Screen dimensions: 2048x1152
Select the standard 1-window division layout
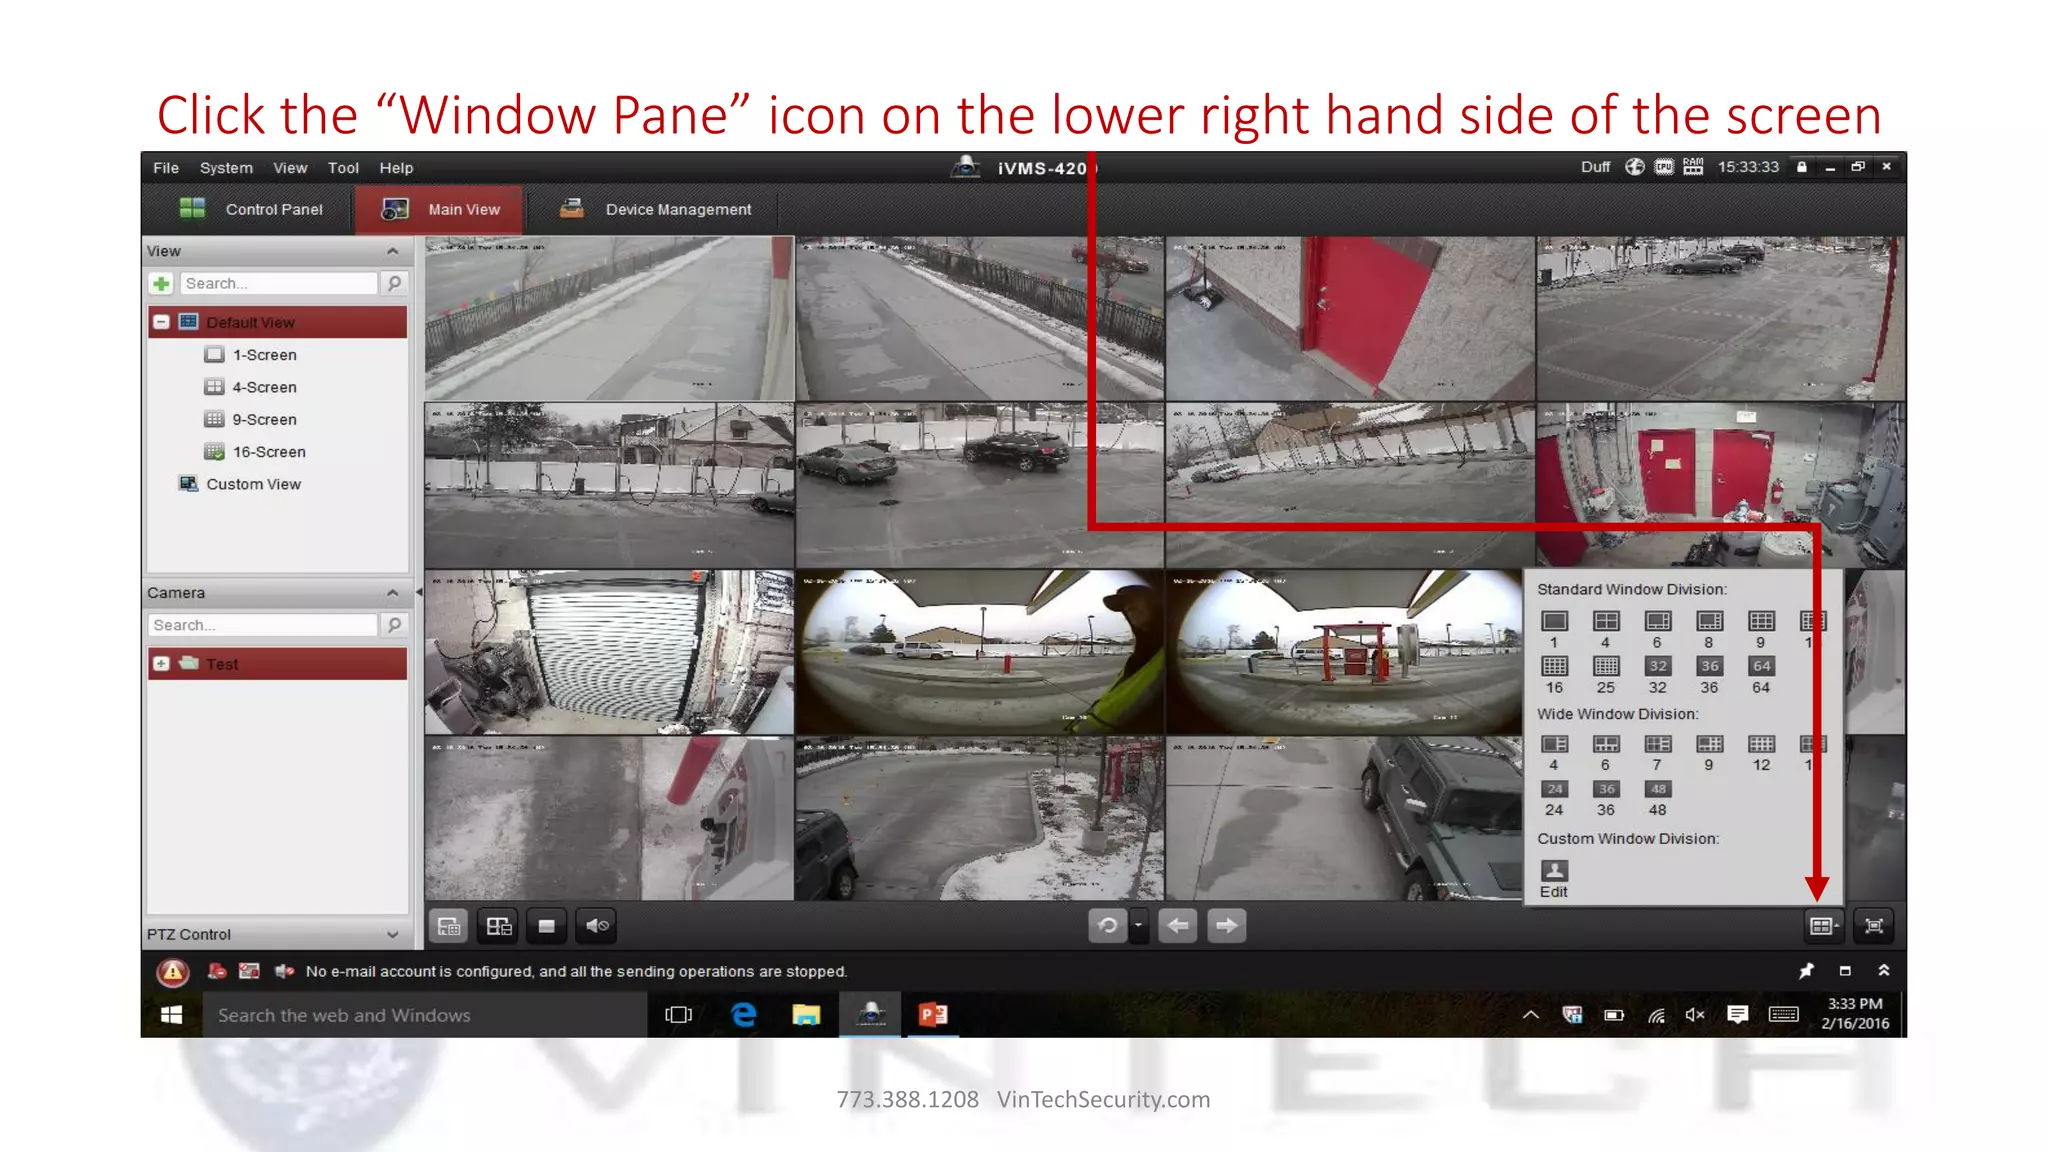coord(1554,621)
